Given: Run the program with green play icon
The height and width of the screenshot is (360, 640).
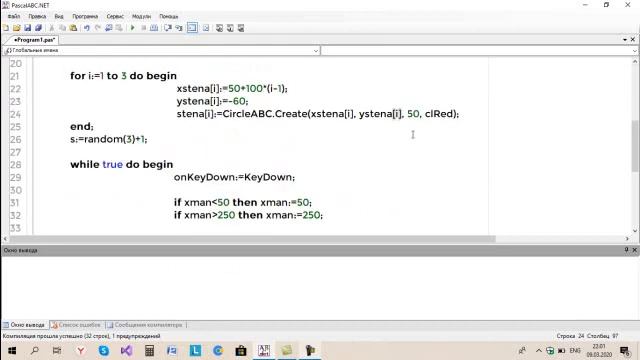Looking at the screenshot, I should [132, 28].
